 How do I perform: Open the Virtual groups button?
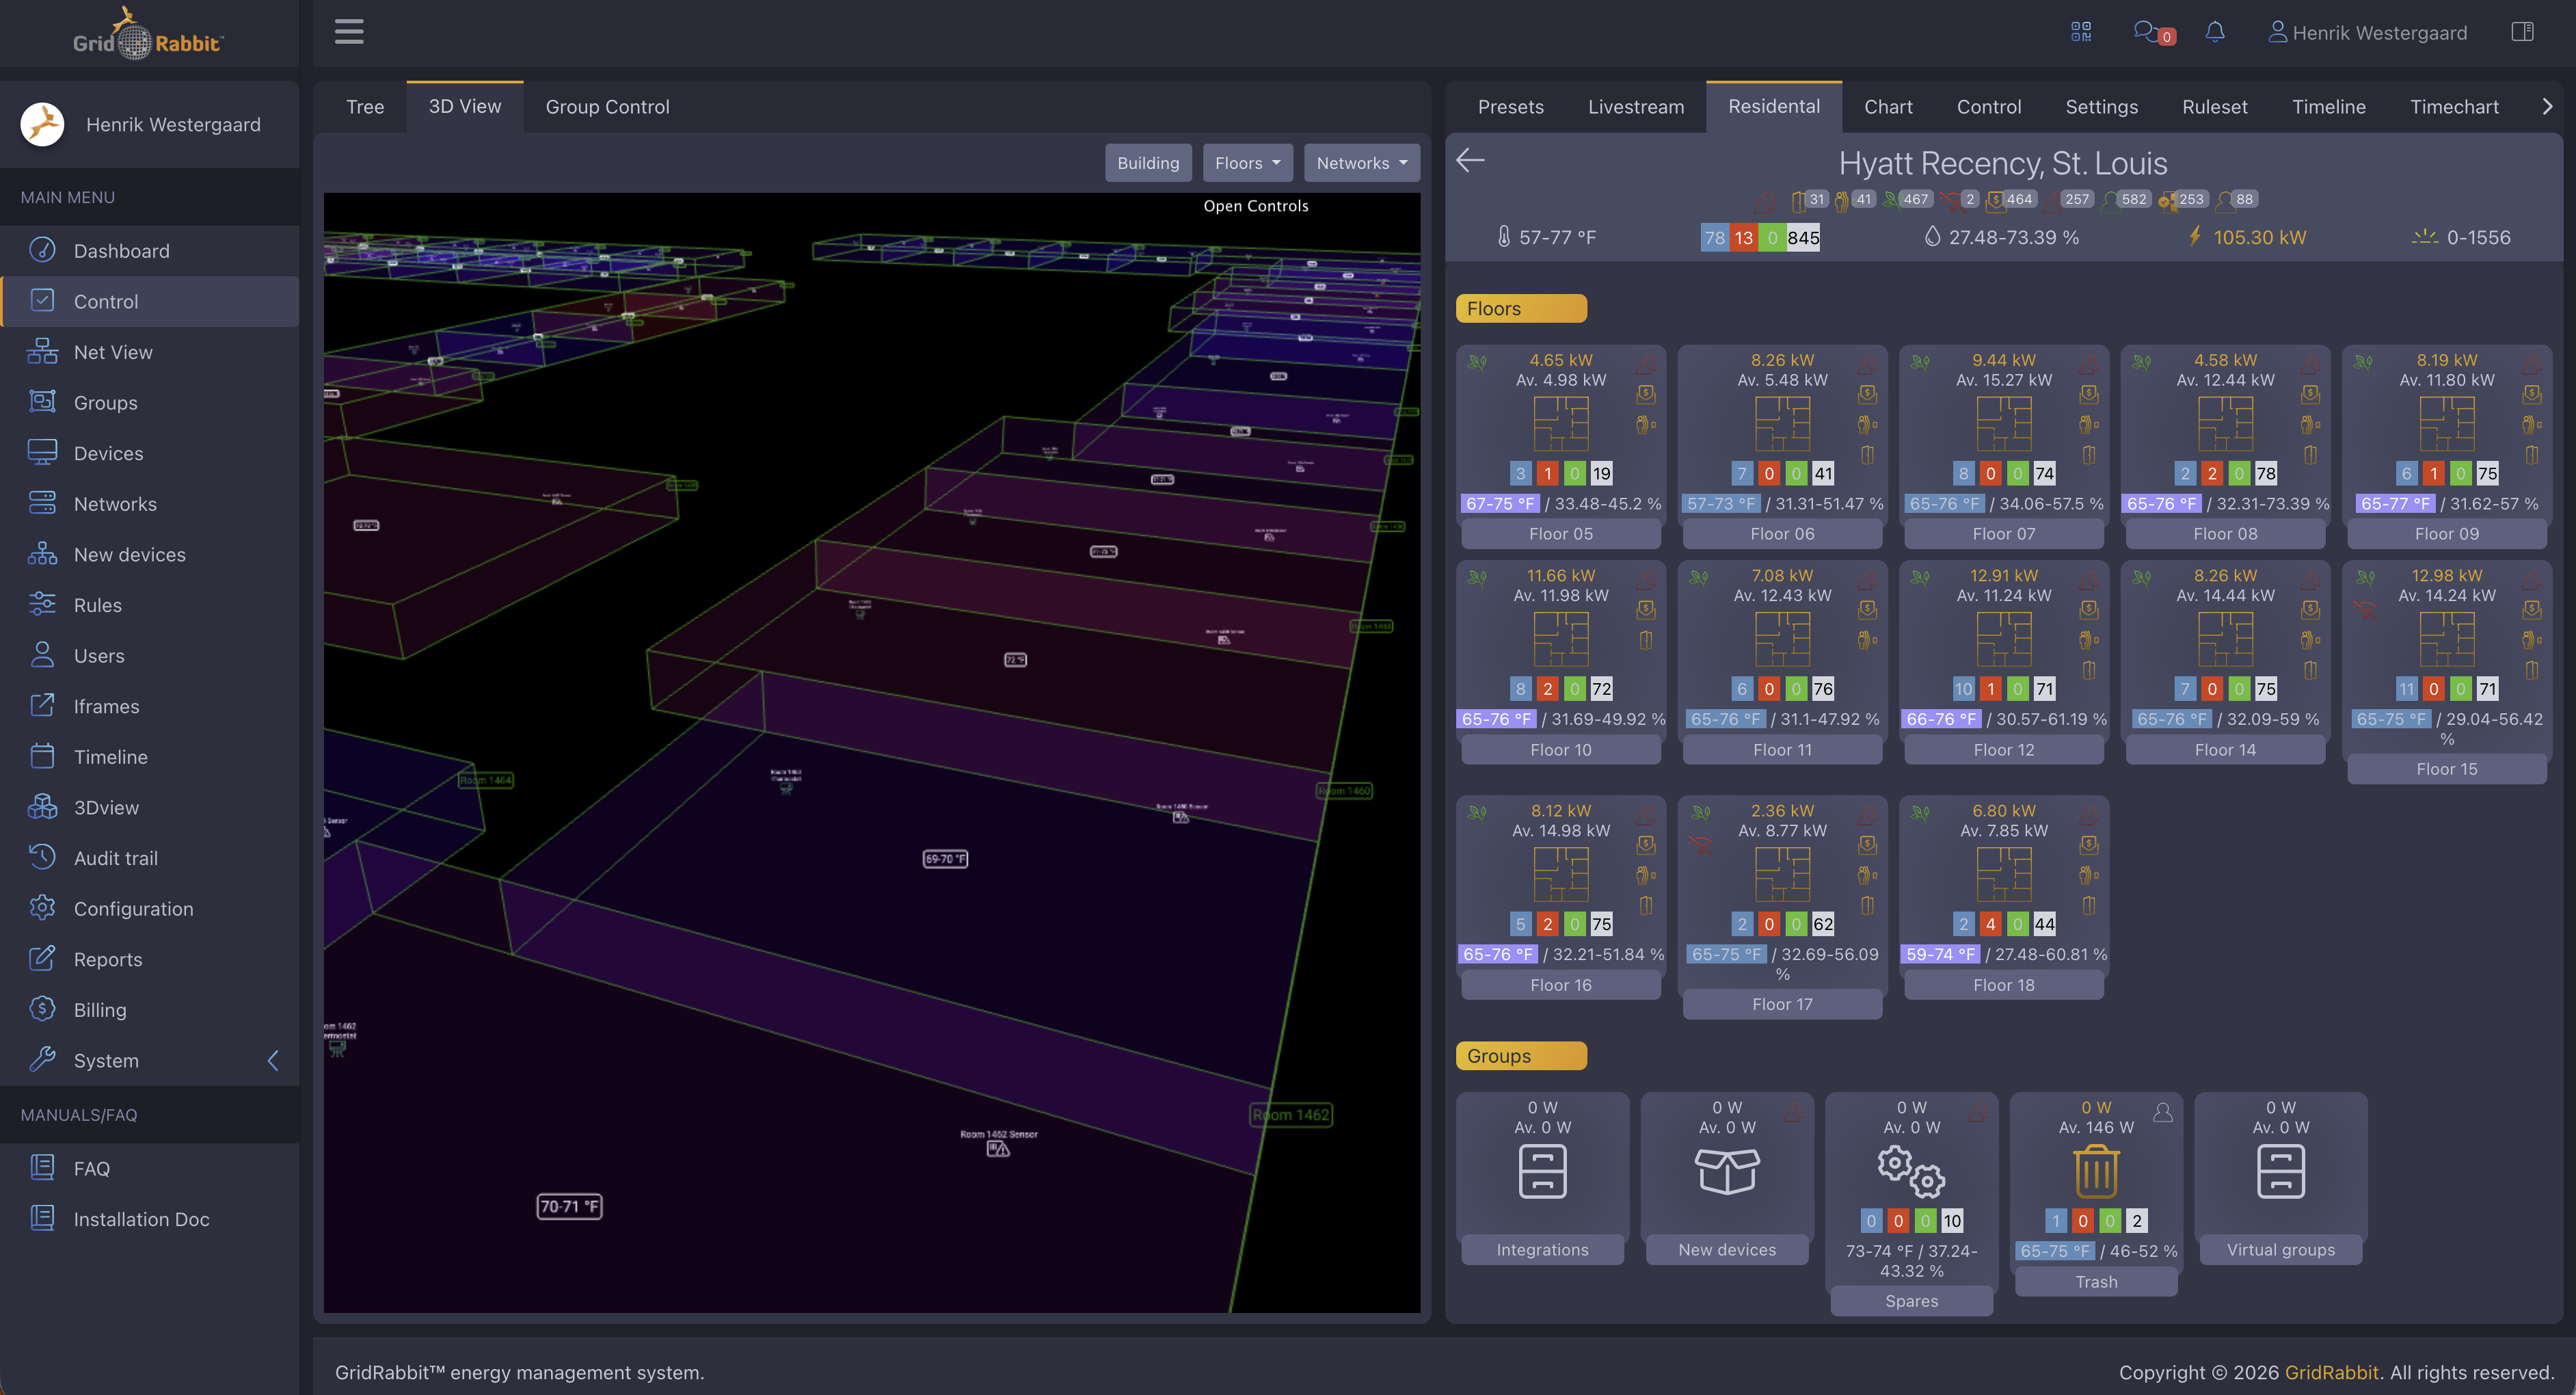2280,1249
